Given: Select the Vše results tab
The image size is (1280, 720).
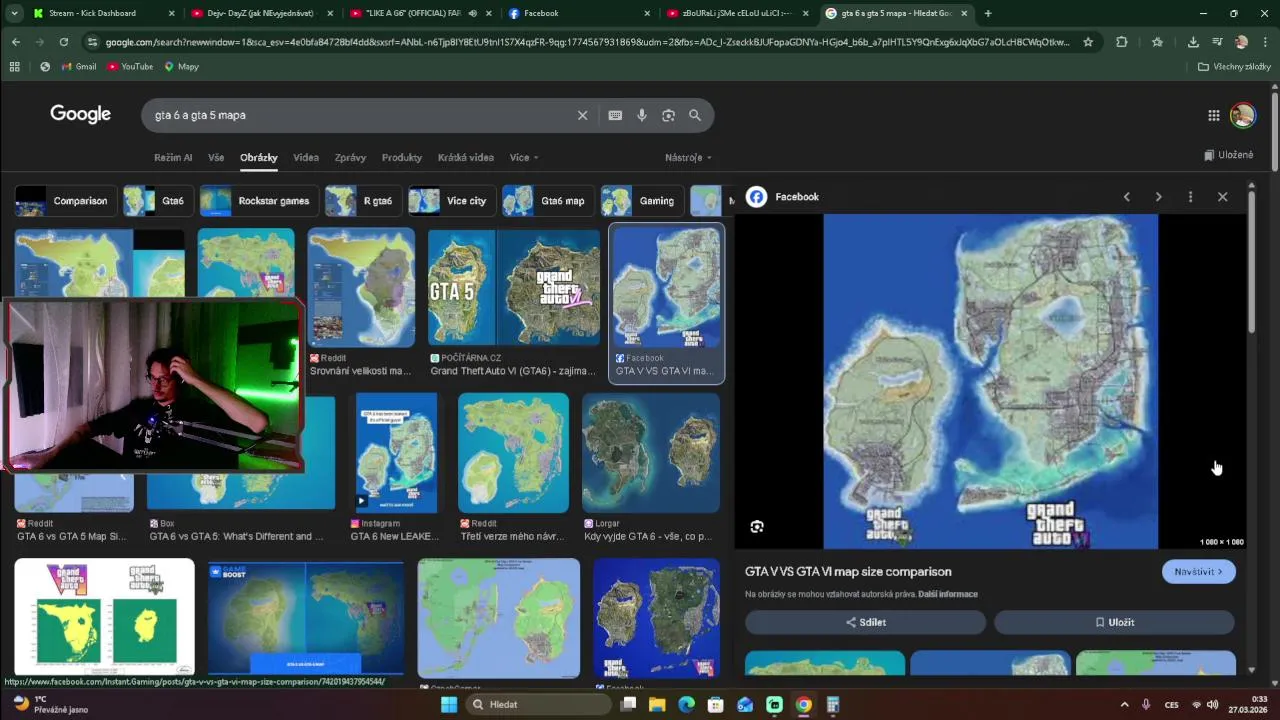Looking at the screenshot, I should [x=216, y=158].
